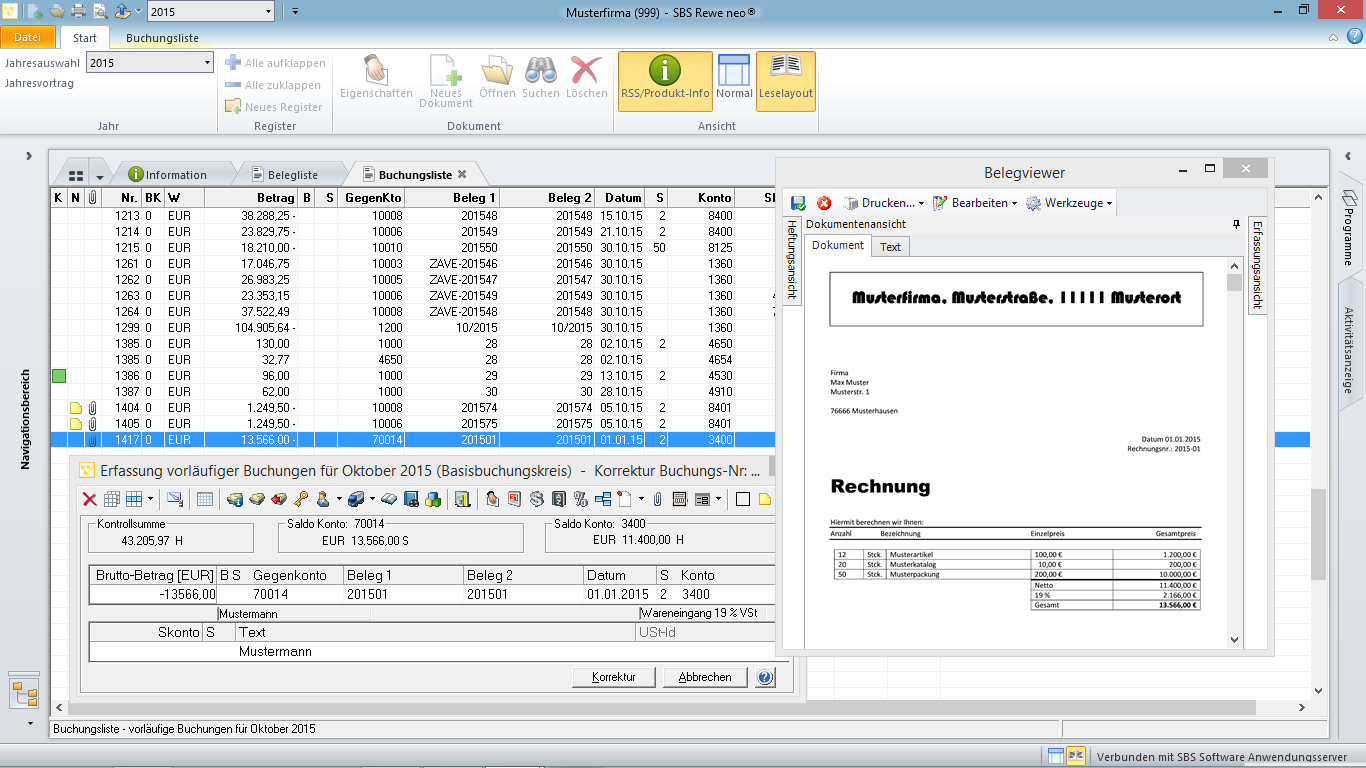
Task: Select the Text tab in Belegviewer
Action: coord(890,246)
